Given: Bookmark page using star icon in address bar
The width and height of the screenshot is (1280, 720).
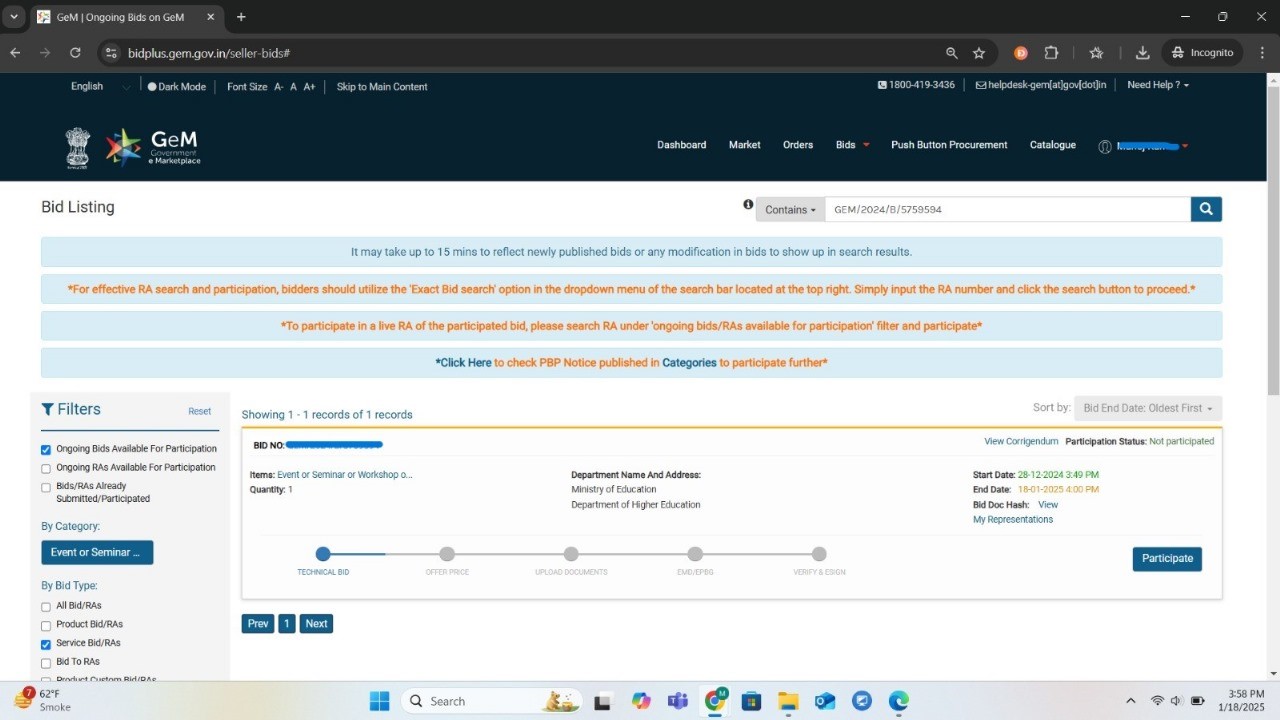Looking at the screenshot, I should coord(979,53).
